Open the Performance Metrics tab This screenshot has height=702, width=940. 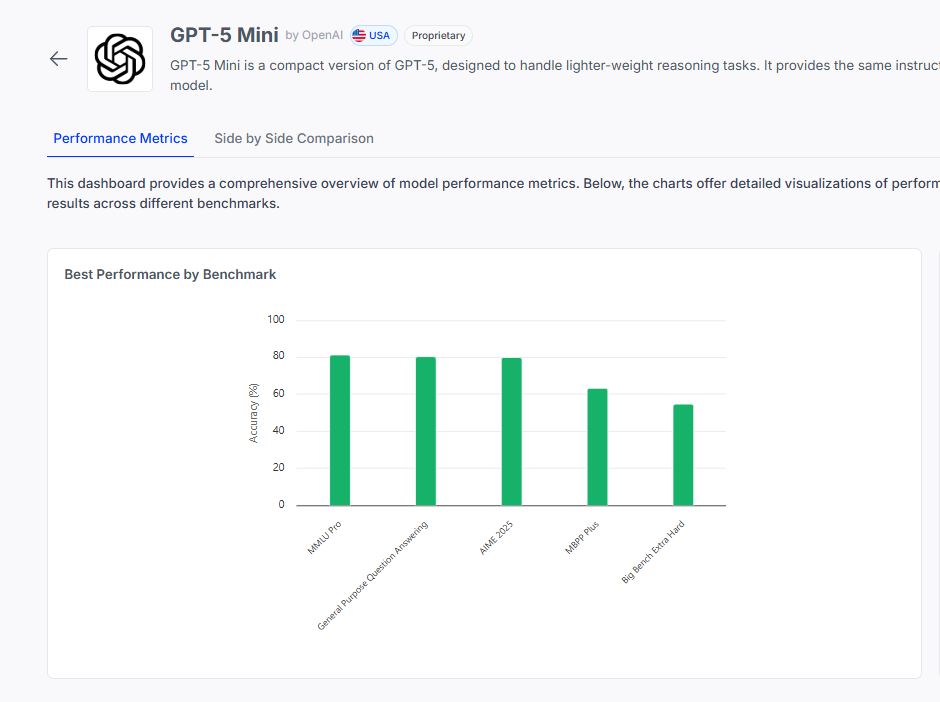120,138
